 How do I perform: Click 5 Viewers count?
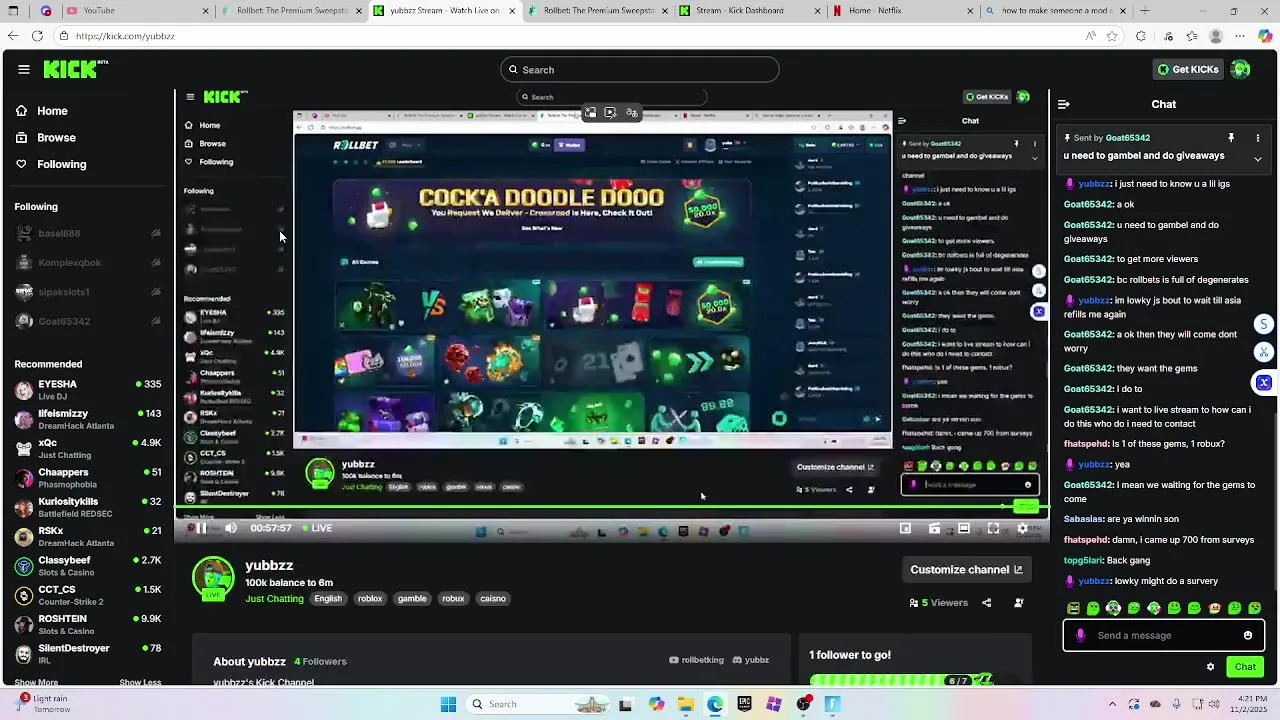938,603
